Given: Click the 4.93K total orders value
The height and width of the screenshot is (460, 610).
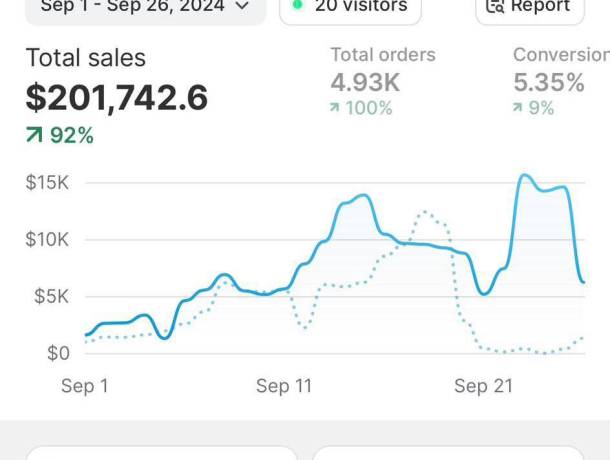Looking at the screenshot, I should 365,83.
